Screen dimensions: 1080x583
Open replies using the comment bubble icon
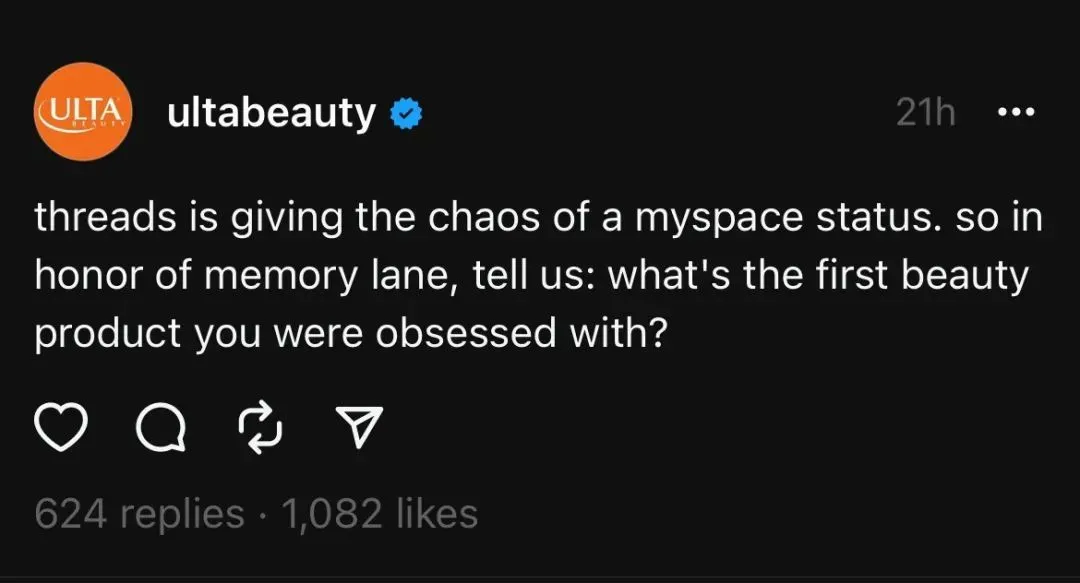point(161,428)
